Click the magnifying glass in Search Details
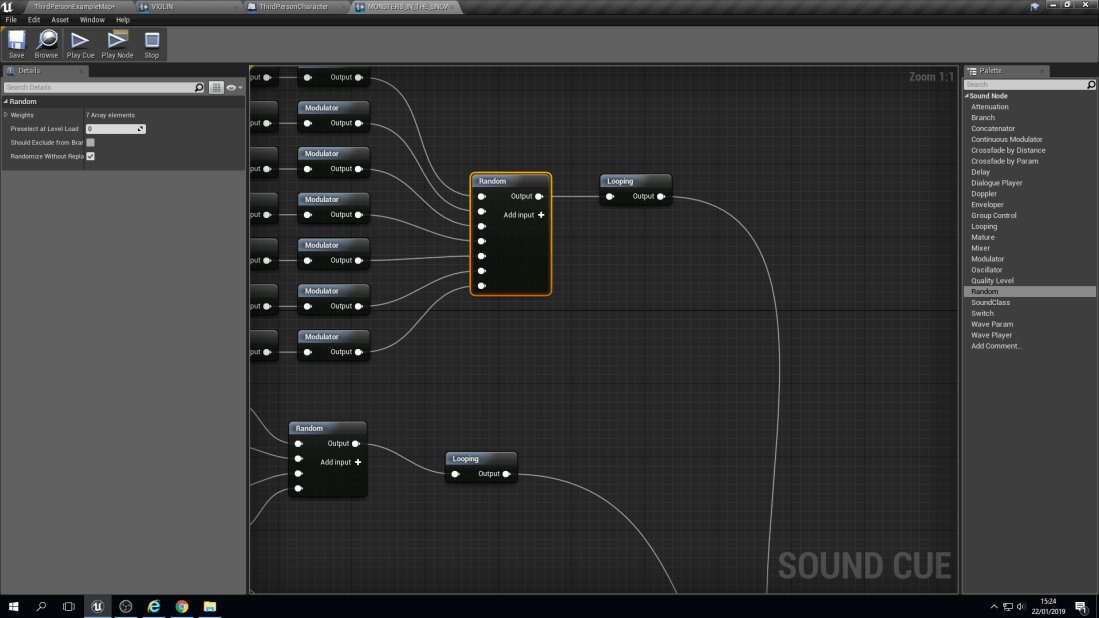 (x=200, y=87)
